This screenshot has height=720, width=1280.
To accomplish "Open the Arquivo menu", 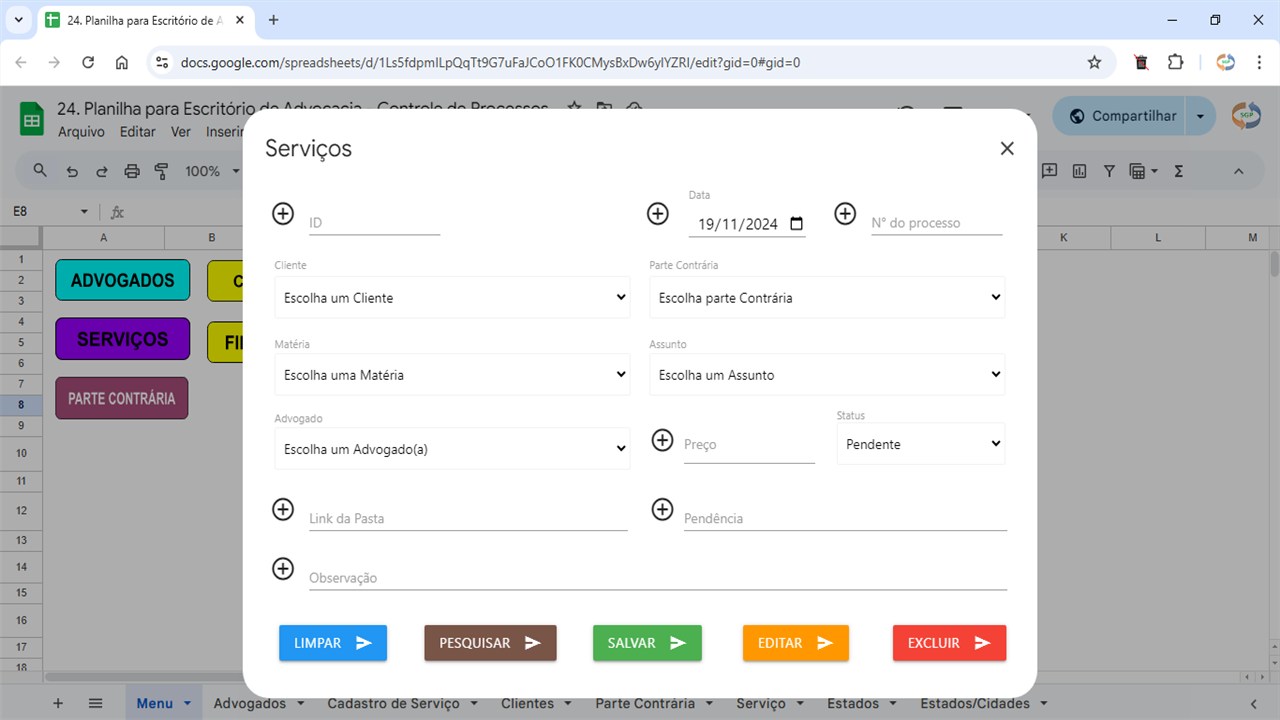I will click(x=81, y=132).
